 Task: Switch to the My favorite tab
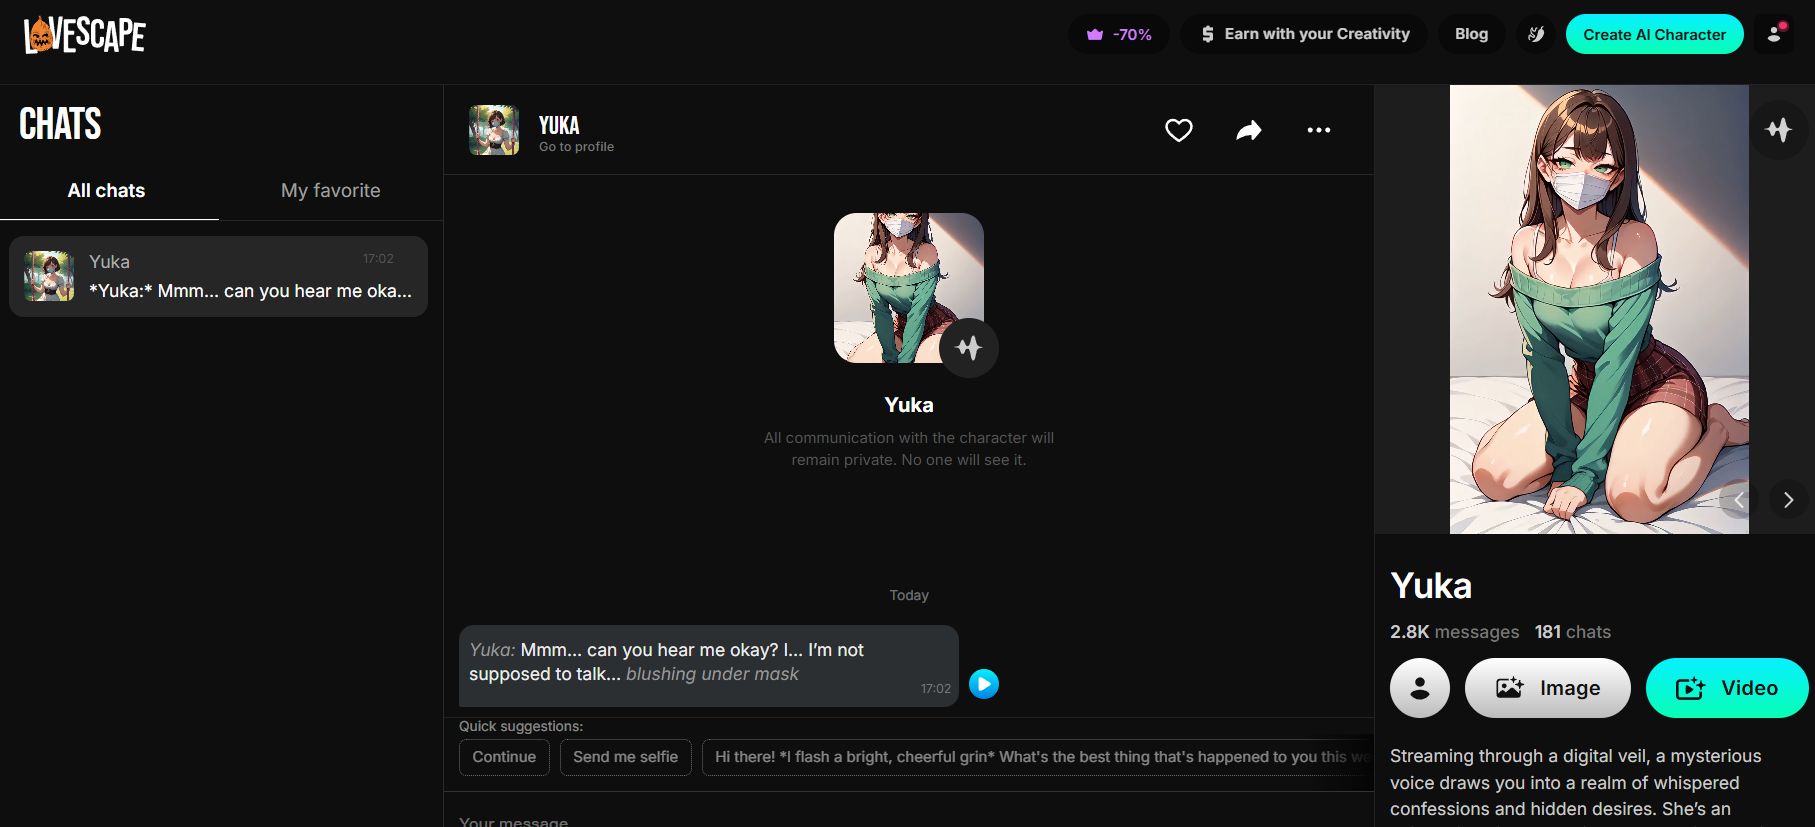pos(330,190)
